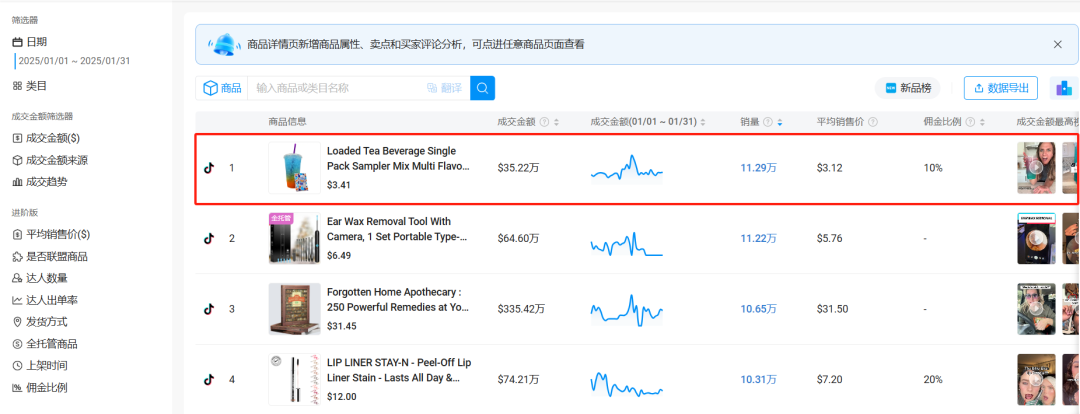Image resolution: width=1080 pixels, height=414 pixels.
Task: Click help icon next to 平均销售价 header
Action: [873, 122]
